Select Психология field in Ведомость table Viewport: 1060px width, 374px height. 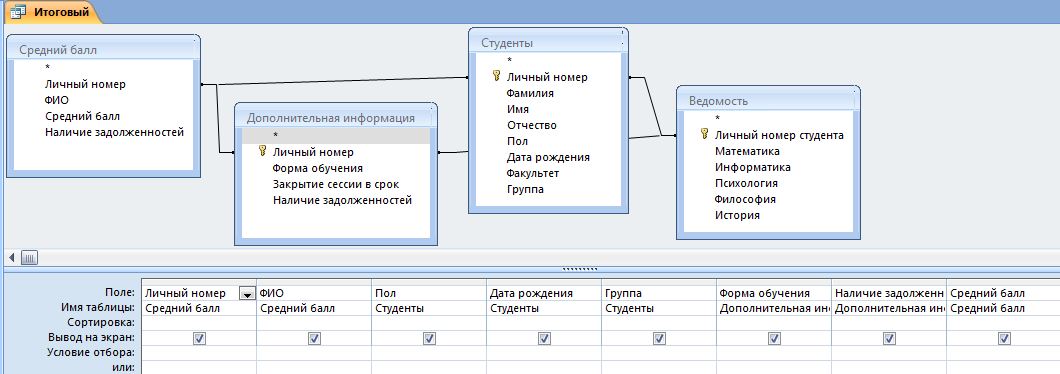(x=746, y=183)
